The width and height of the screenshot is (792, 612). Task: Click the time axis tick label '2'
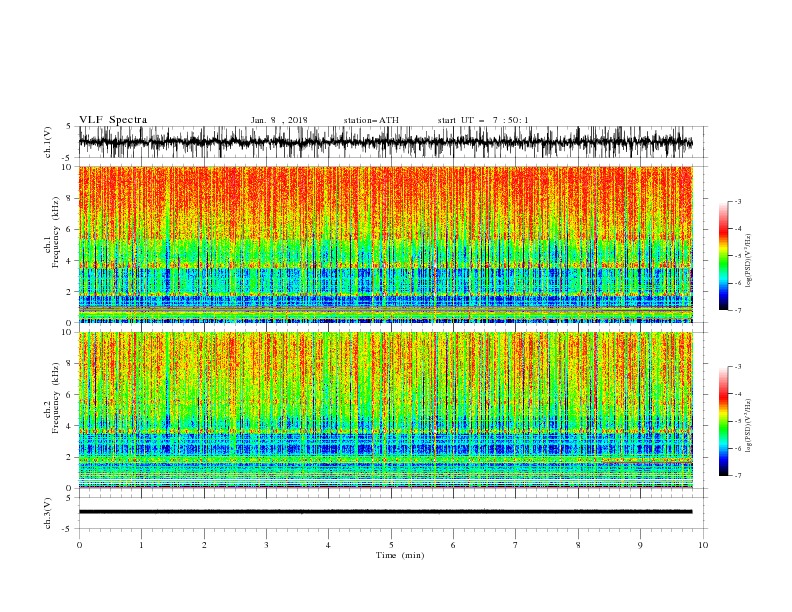click(204, 545)
